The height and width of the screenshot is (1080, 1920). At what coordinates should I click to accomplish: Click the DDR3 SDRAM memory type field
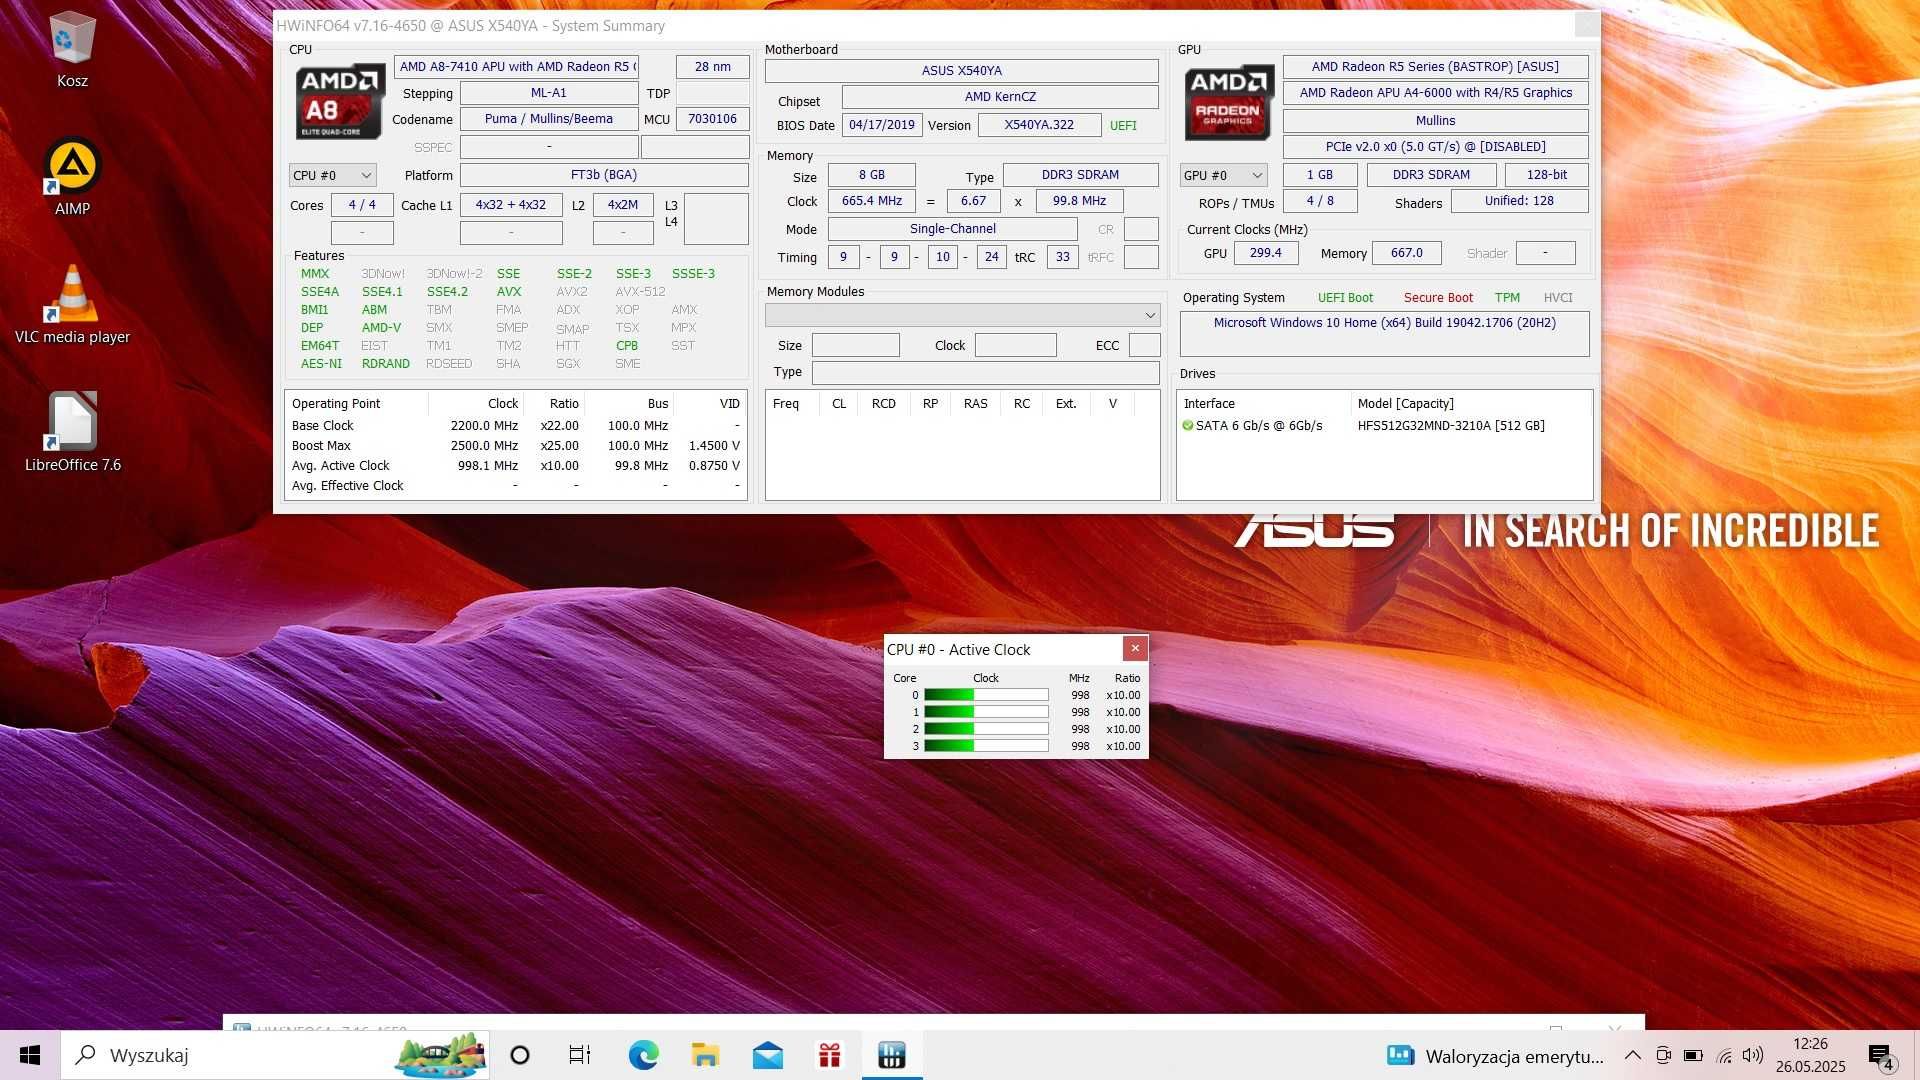coord(1080,175)
